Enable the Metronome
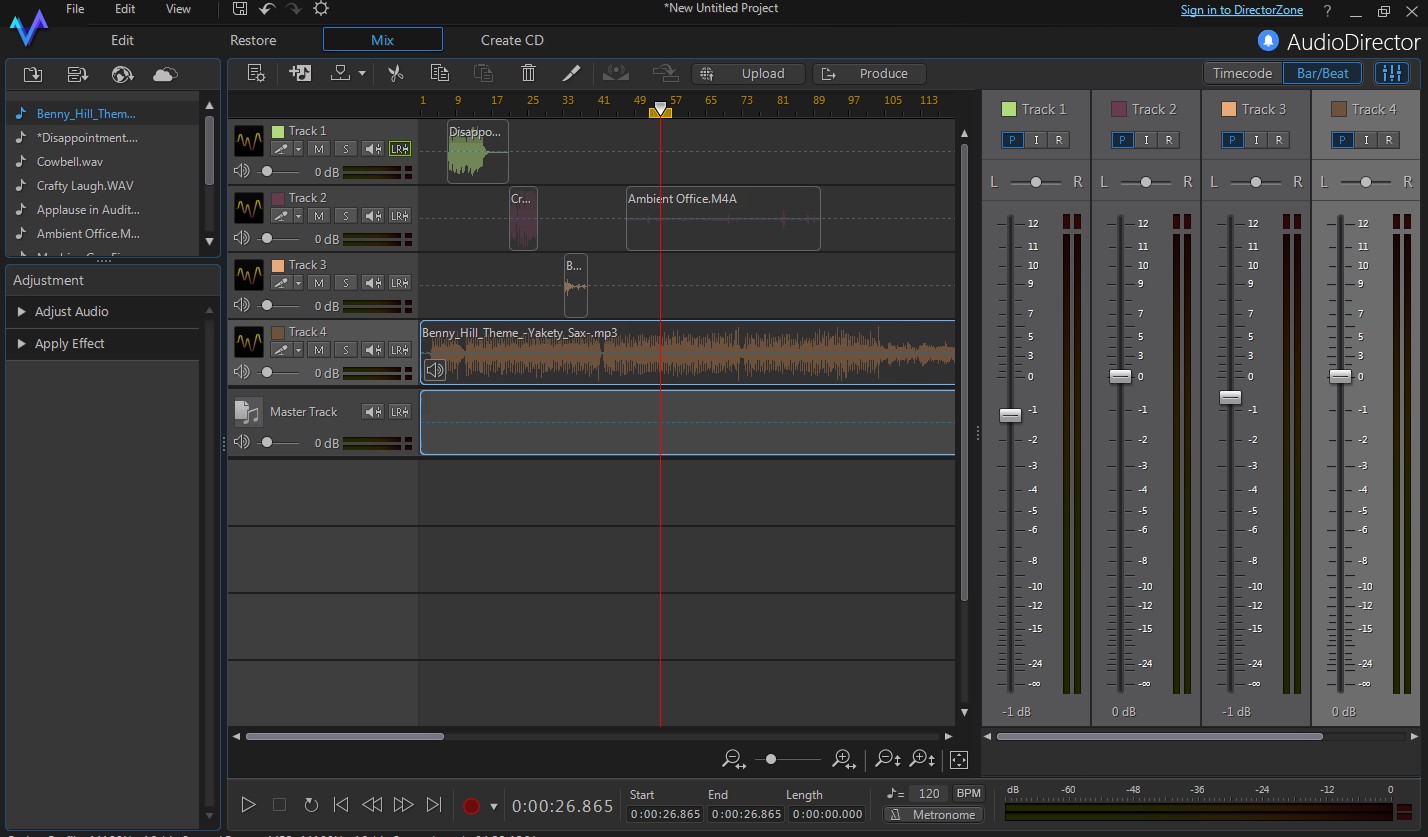Image resolution: width=1428 pixels, height=837 pixels. 933,814
